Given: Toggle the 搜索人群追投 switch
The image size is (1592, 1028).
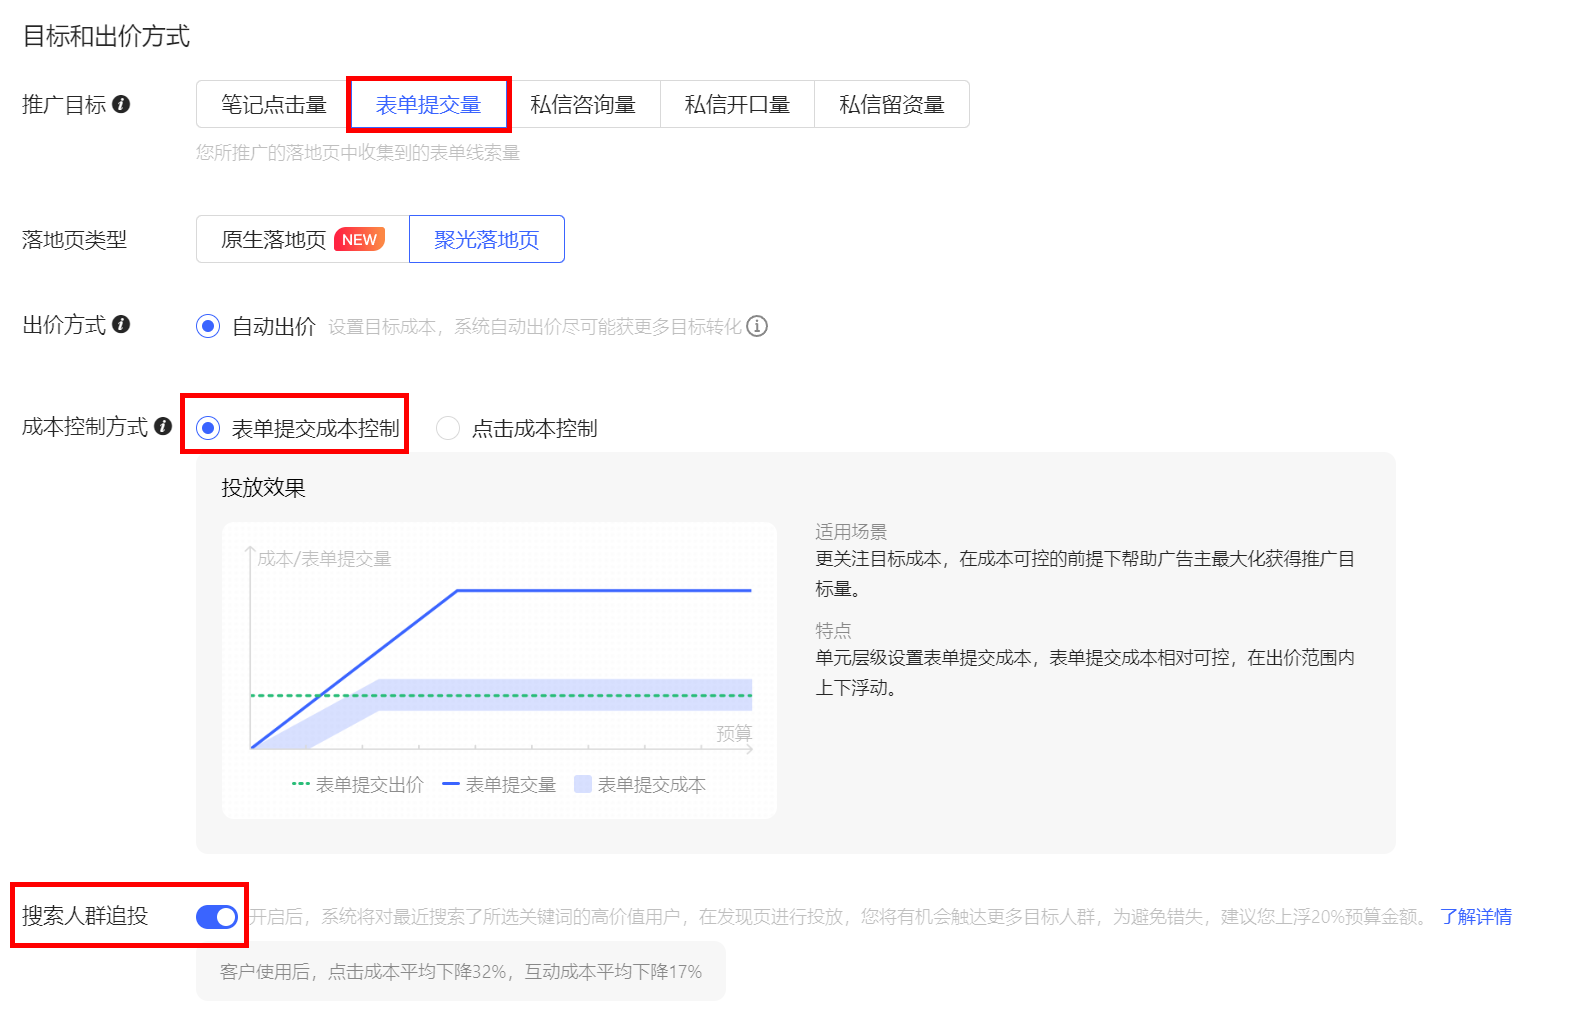Looking at the screenshot, I should (217, 916).
